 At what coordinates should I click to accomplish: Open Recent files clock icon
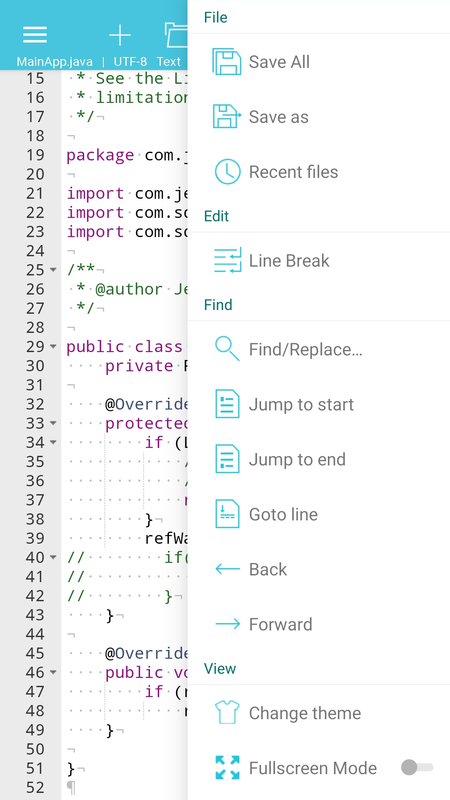pos(227,172)
